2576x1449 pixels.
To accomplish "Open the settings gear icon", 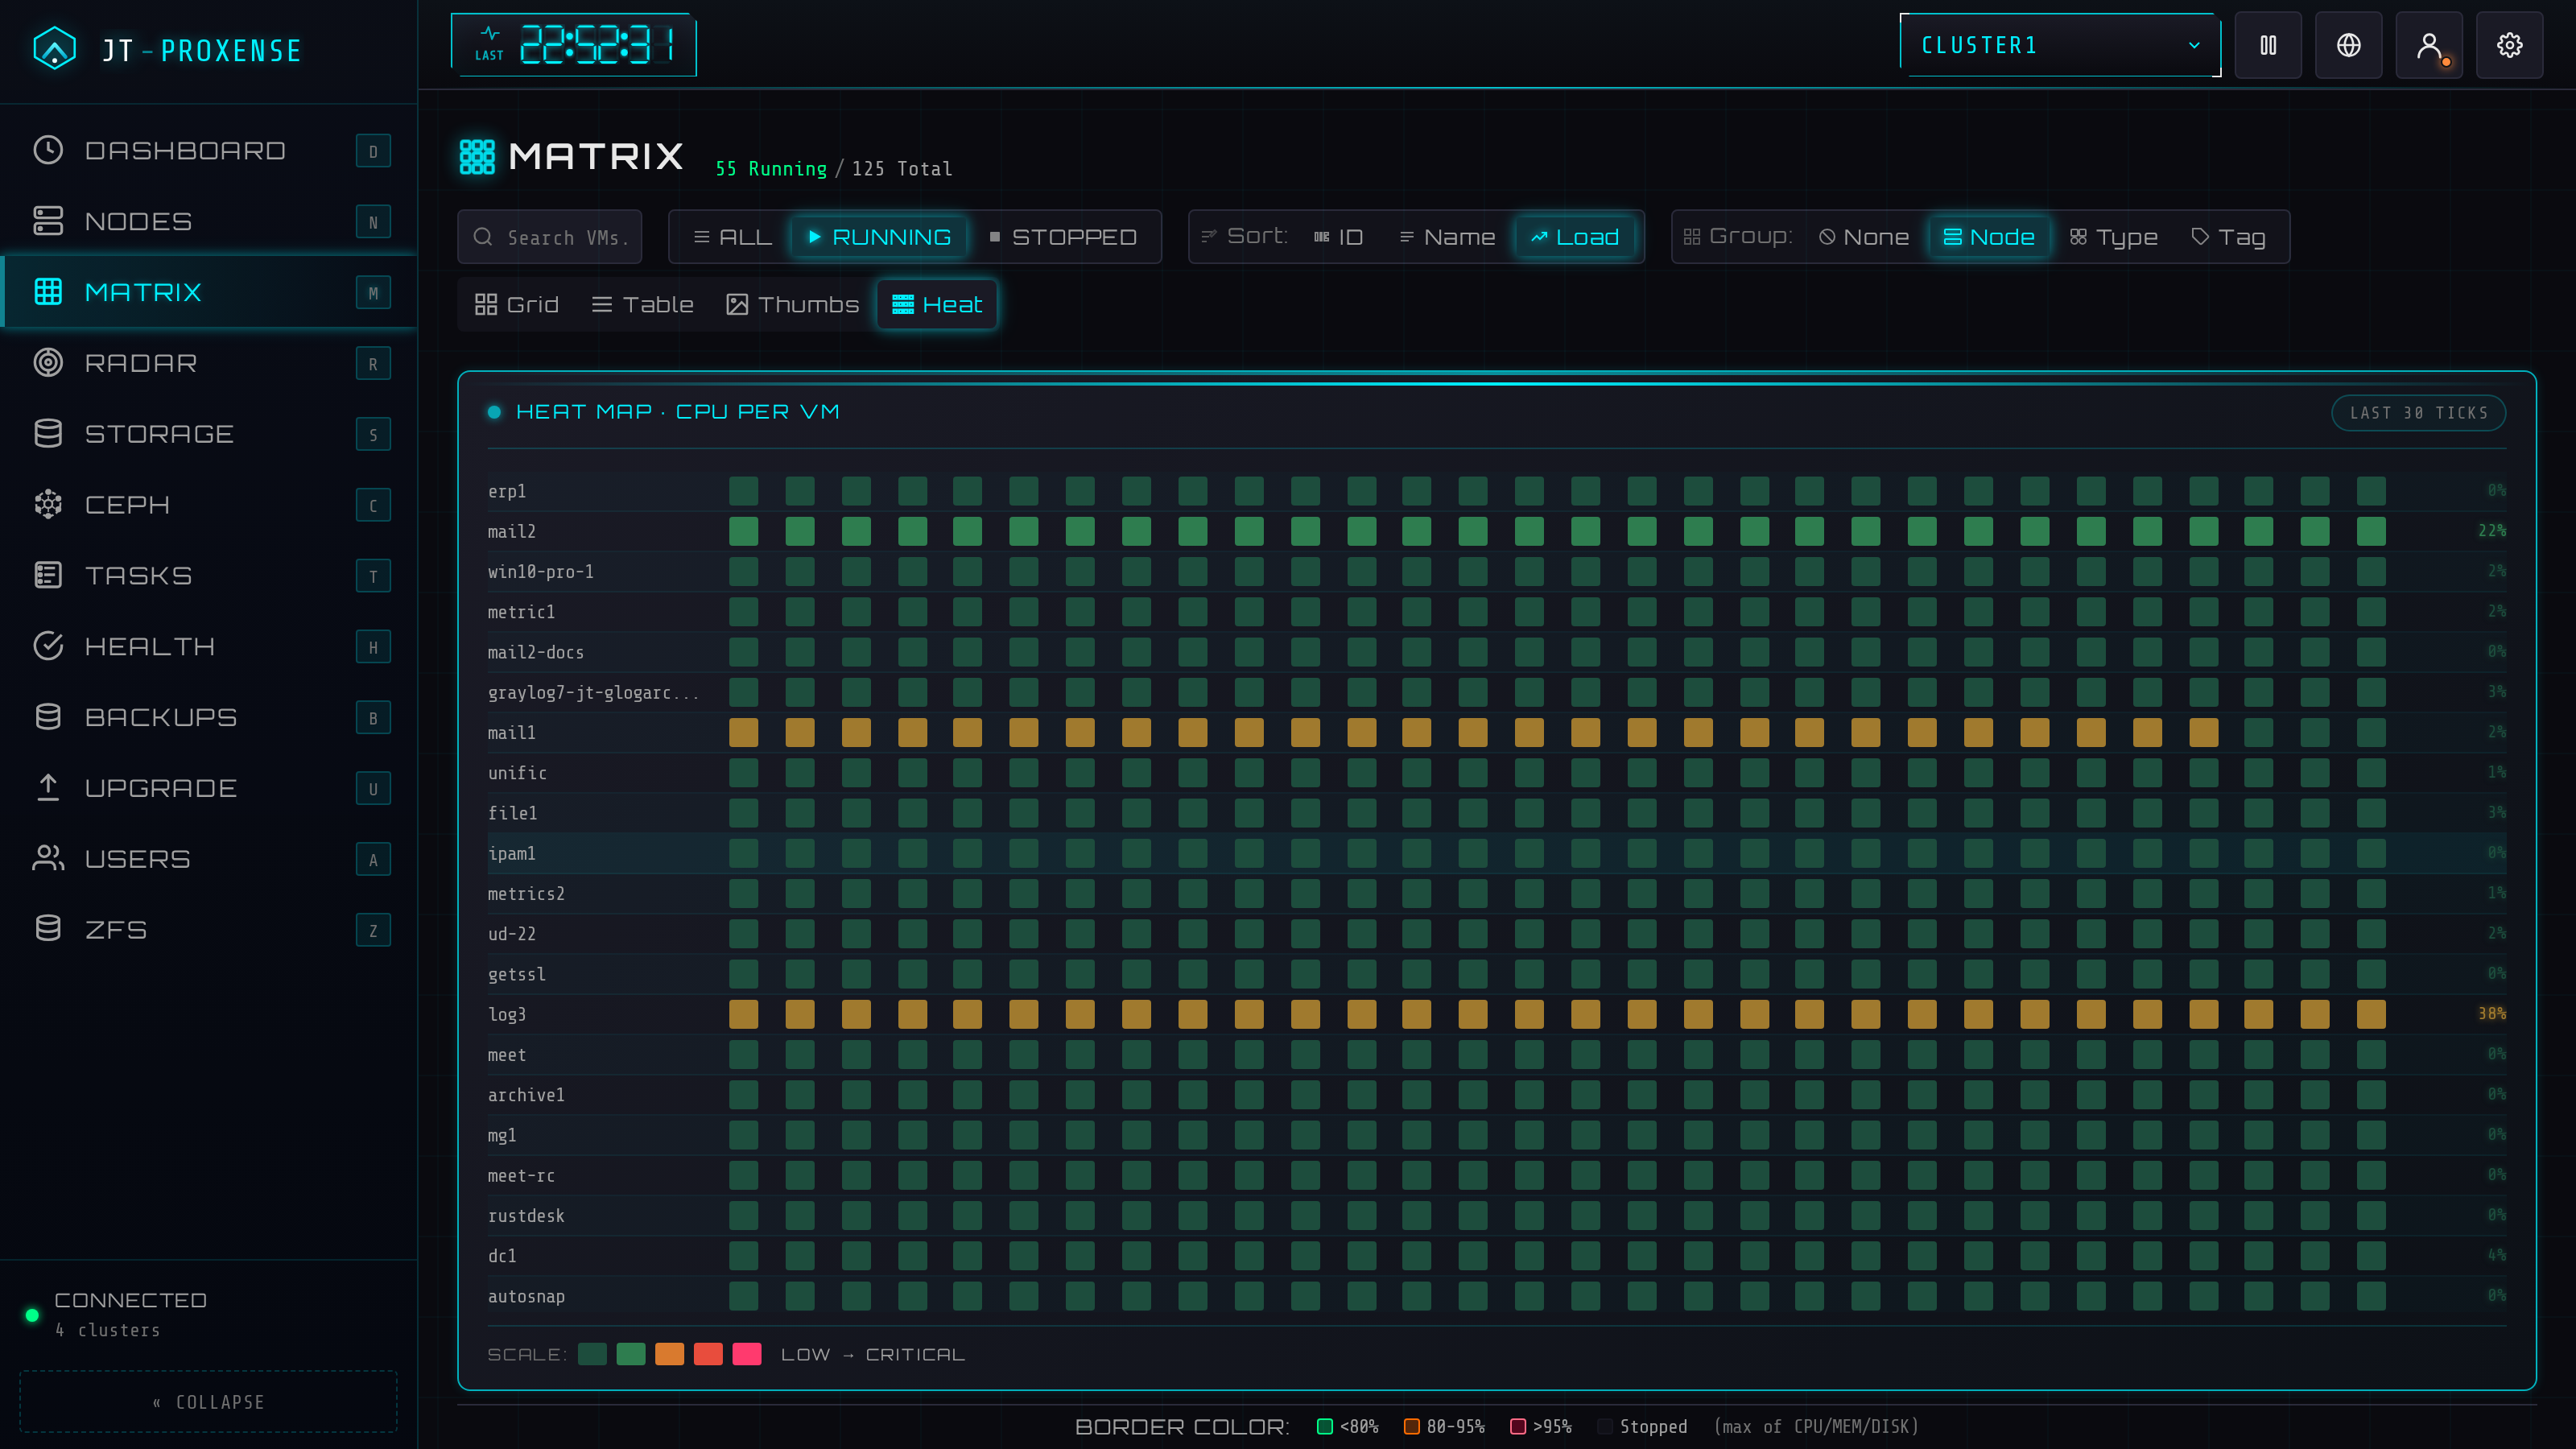I will [x=2510, y=45].
